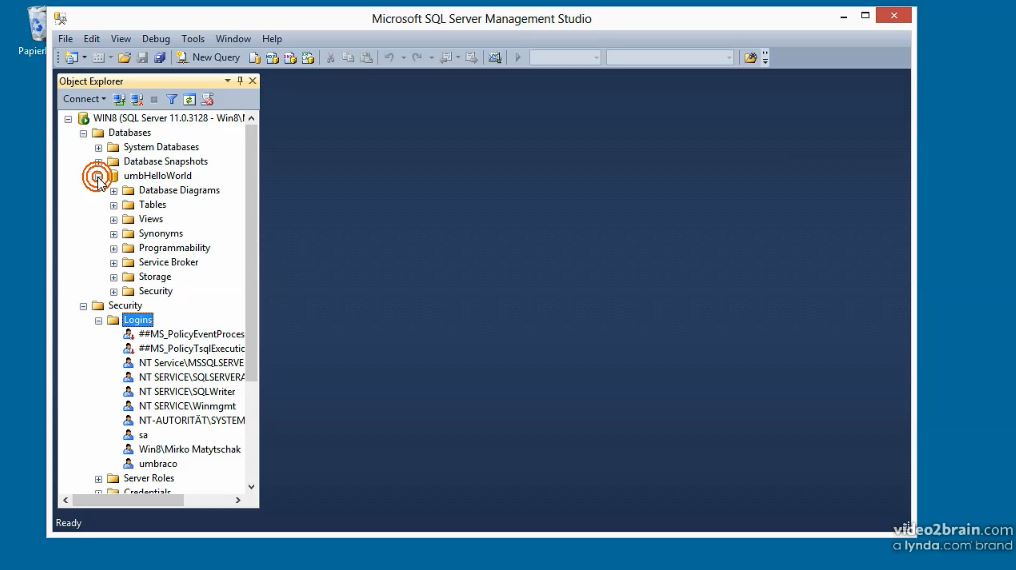Open a Database Engine Query icon
1016x570 pixels.
[255, 58]
